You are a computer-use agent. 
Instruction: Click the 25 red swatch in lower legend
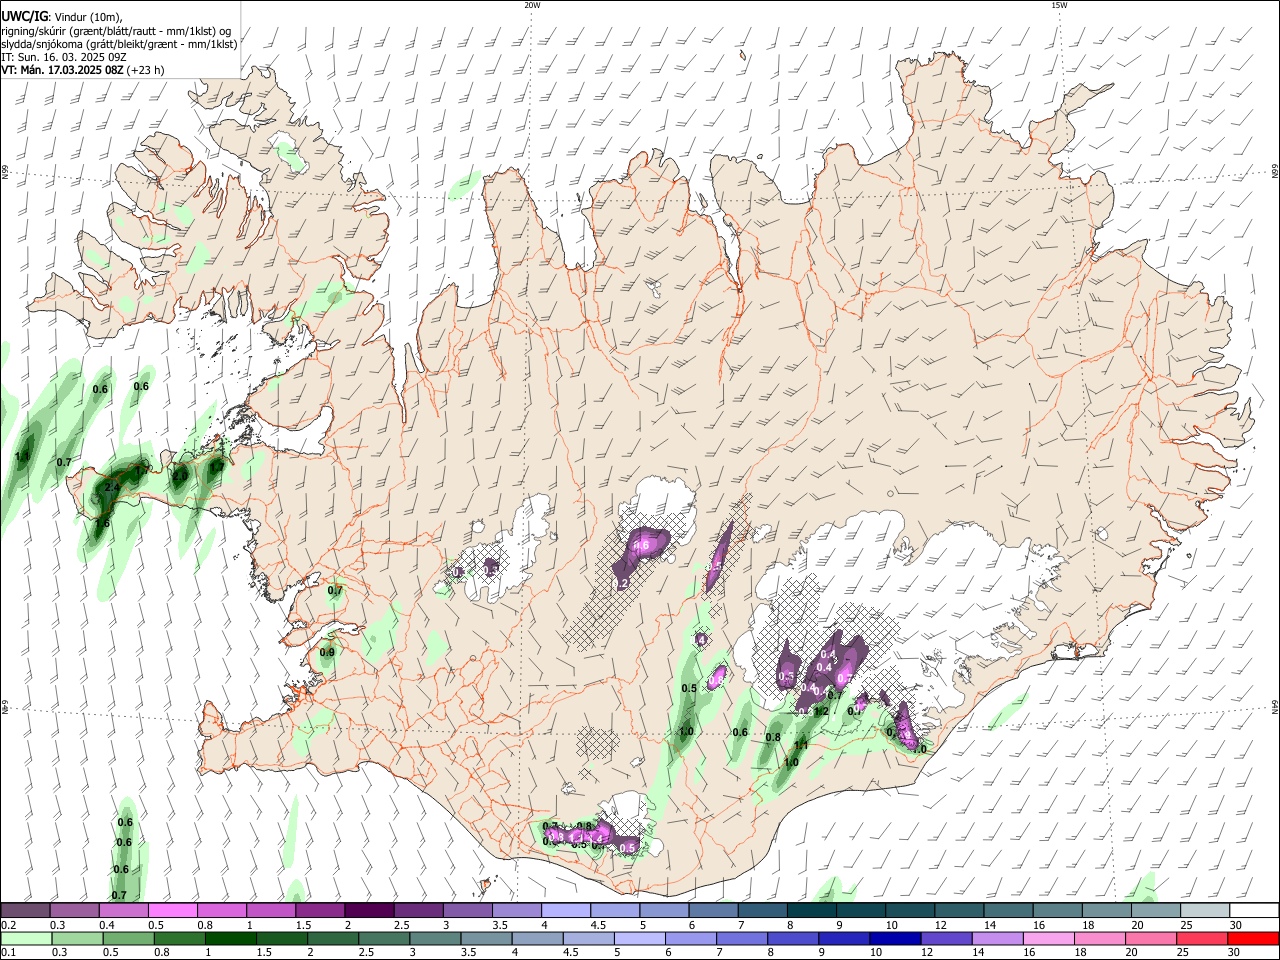[1200, 938]
